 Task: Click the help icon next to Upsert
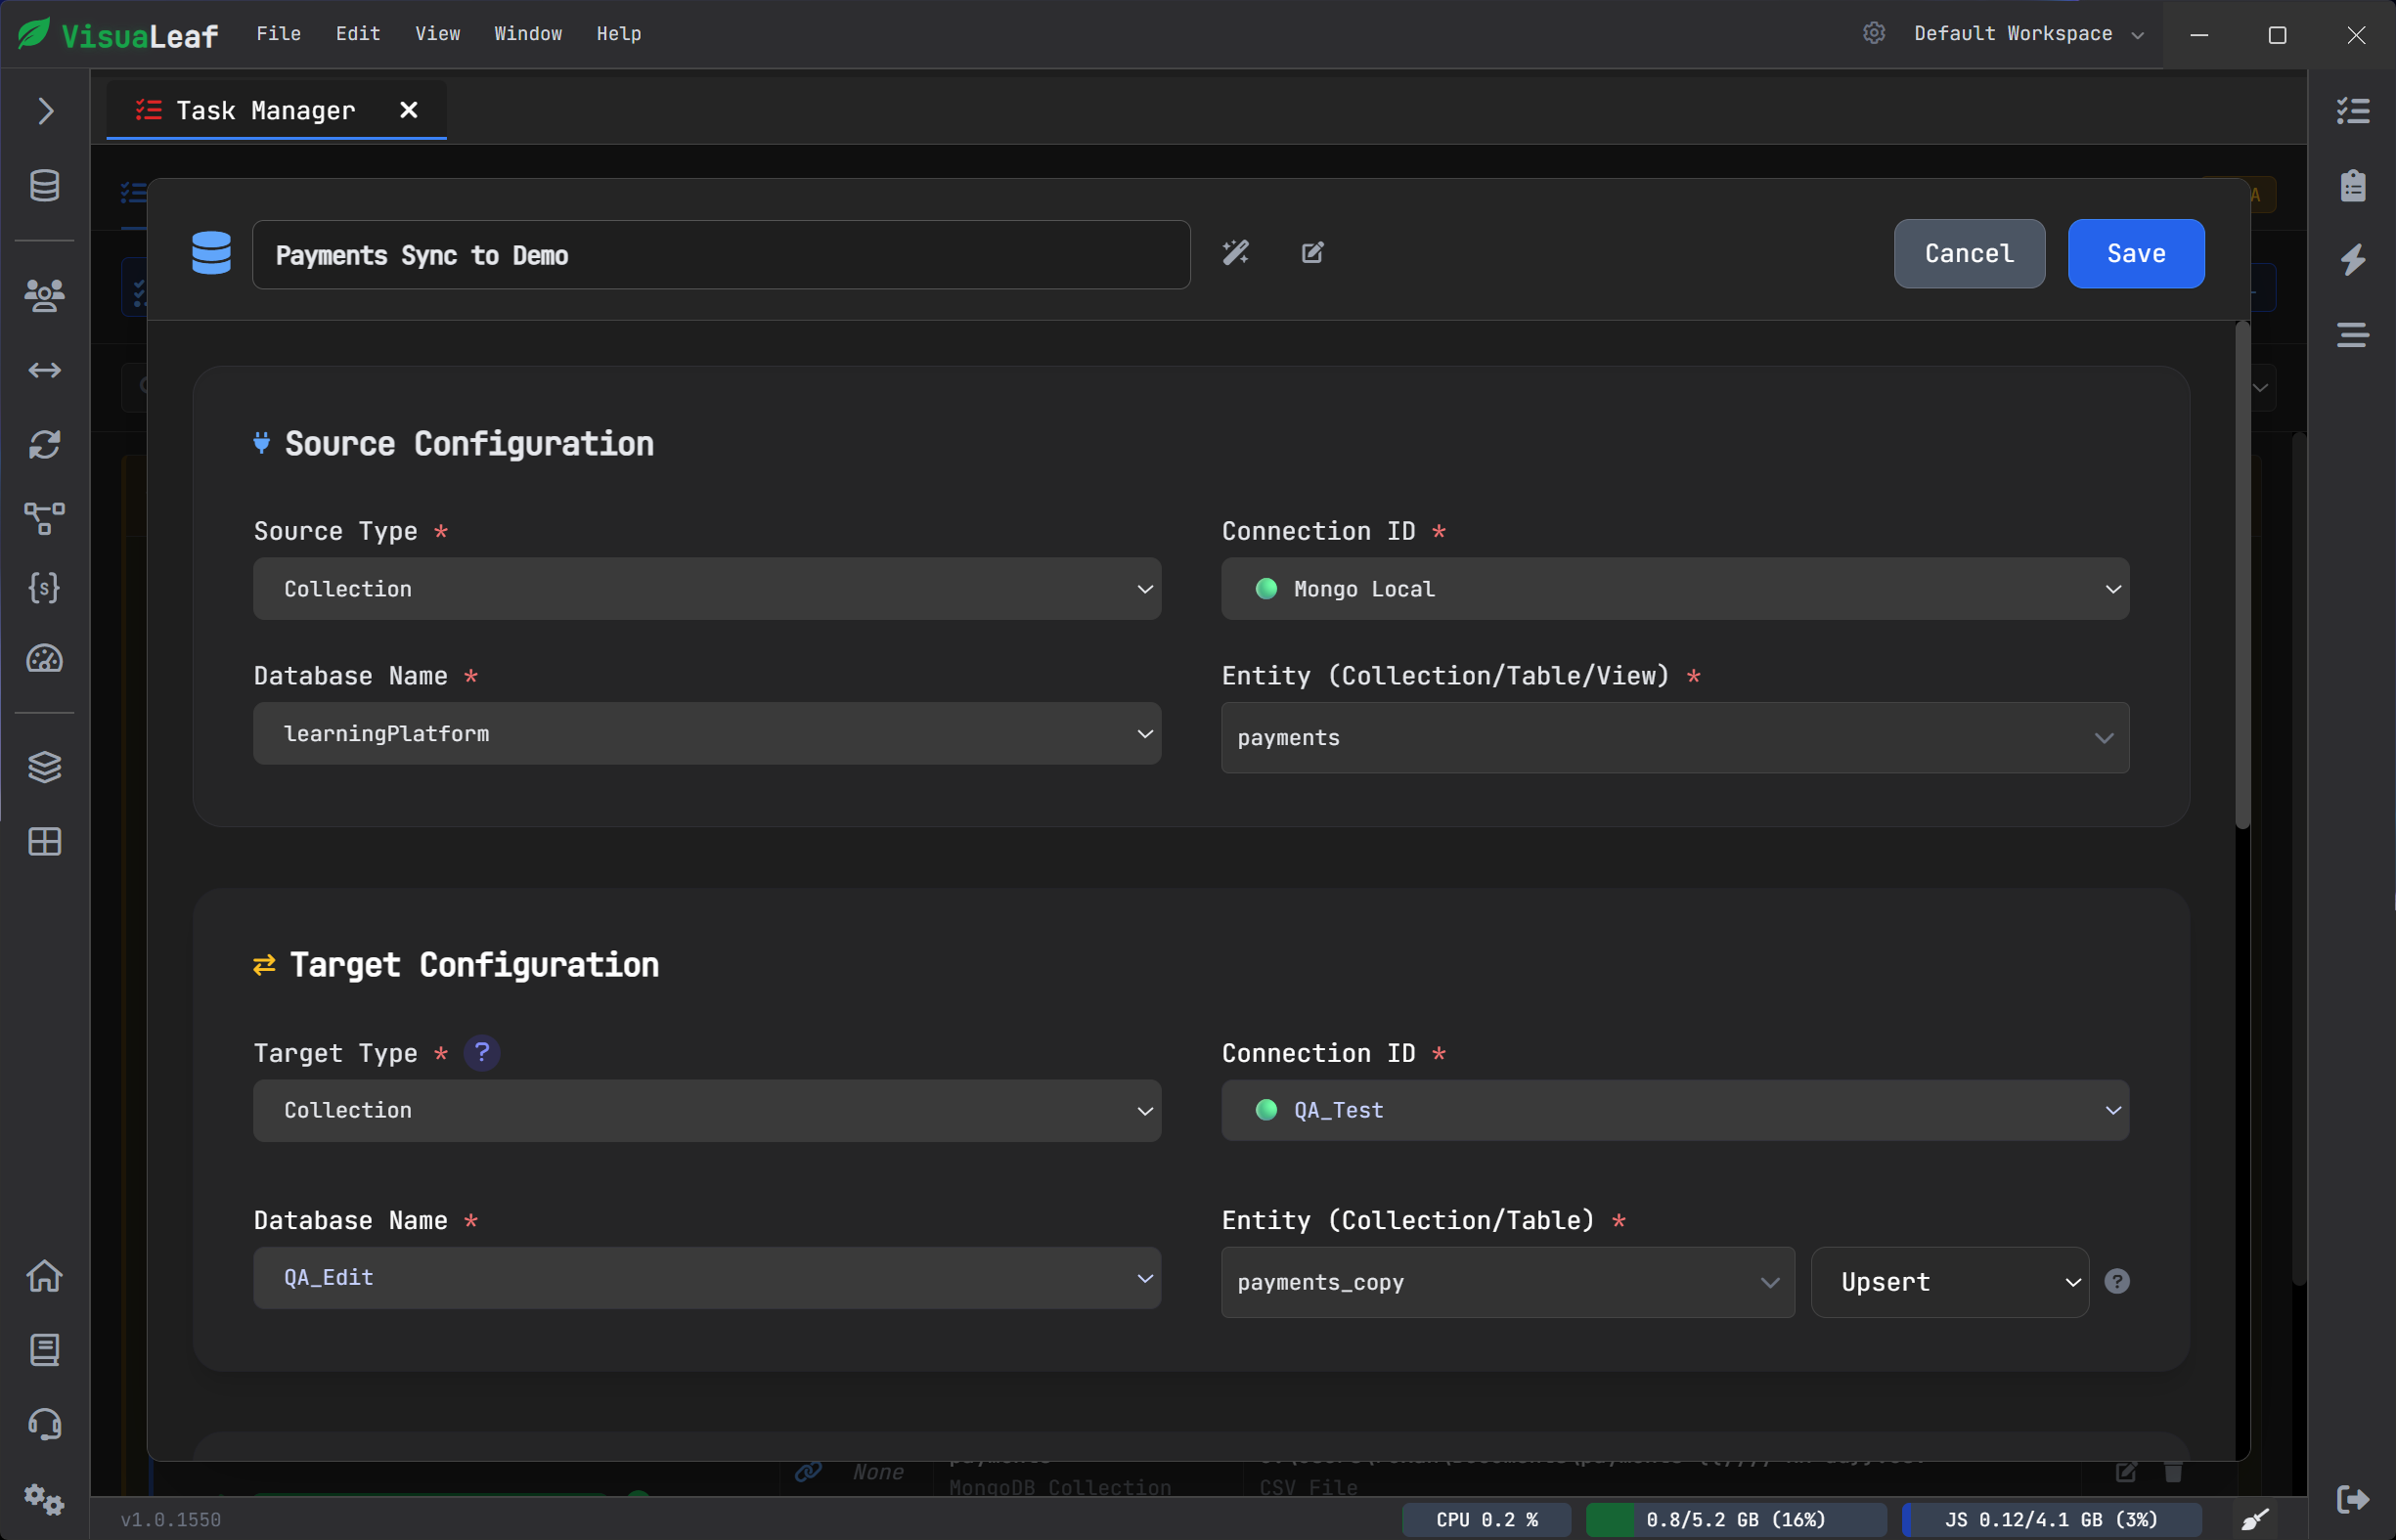[x=2117, y=1282]
